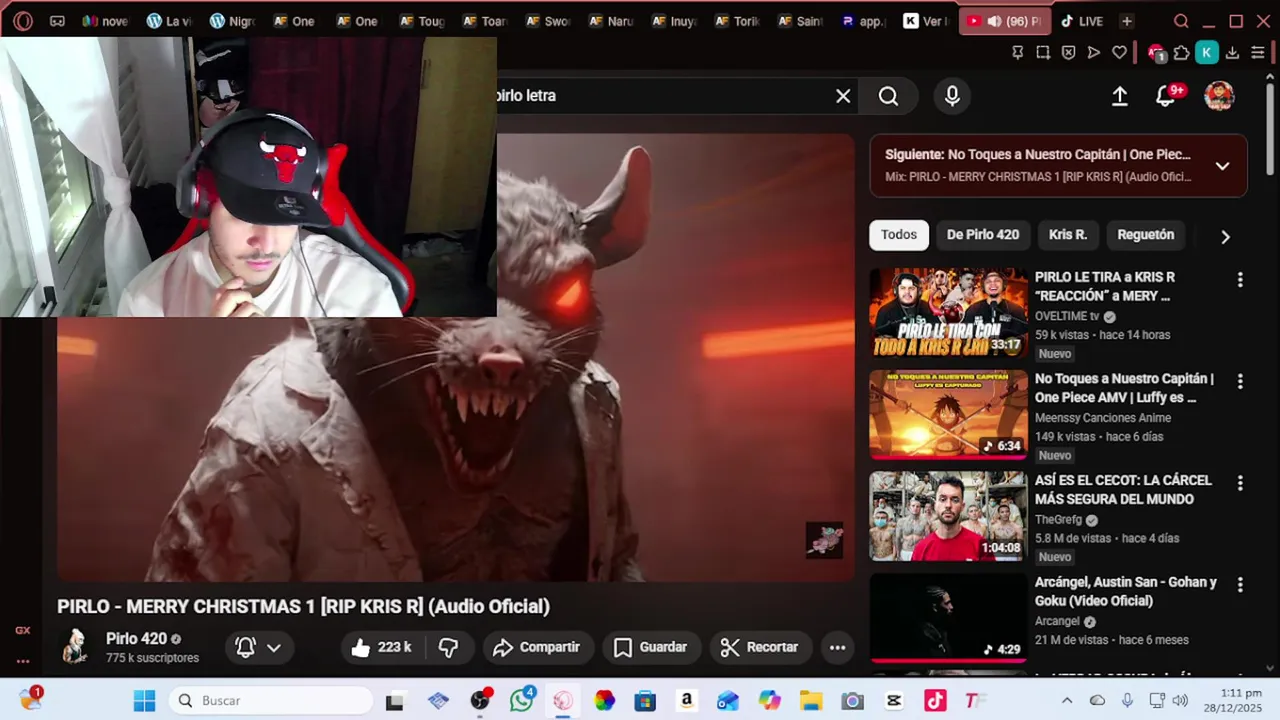Open Opera extensions cube icon
This screenshot has height=720, width=1280.
click(x=1181, y=53)
